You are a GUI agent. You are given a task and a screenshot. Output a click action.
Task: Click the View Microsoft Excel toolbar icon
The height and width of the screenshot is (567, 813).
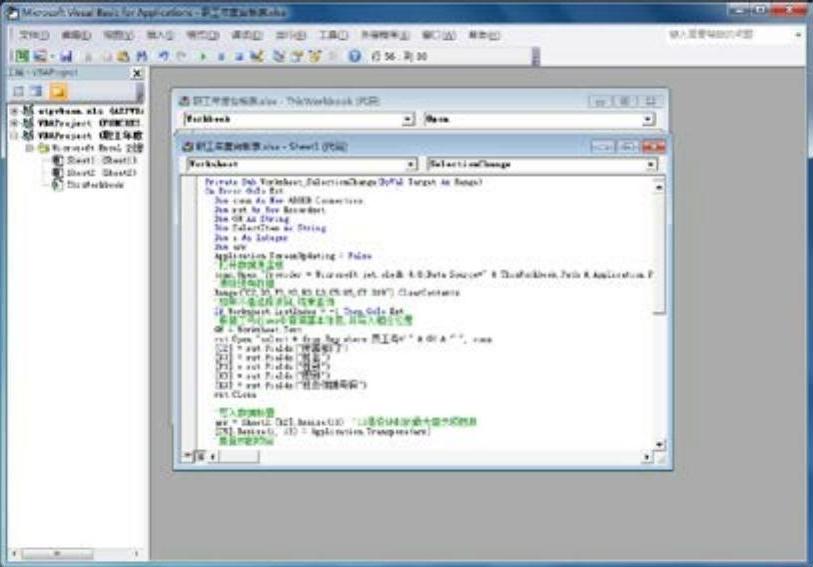[22, 56]
